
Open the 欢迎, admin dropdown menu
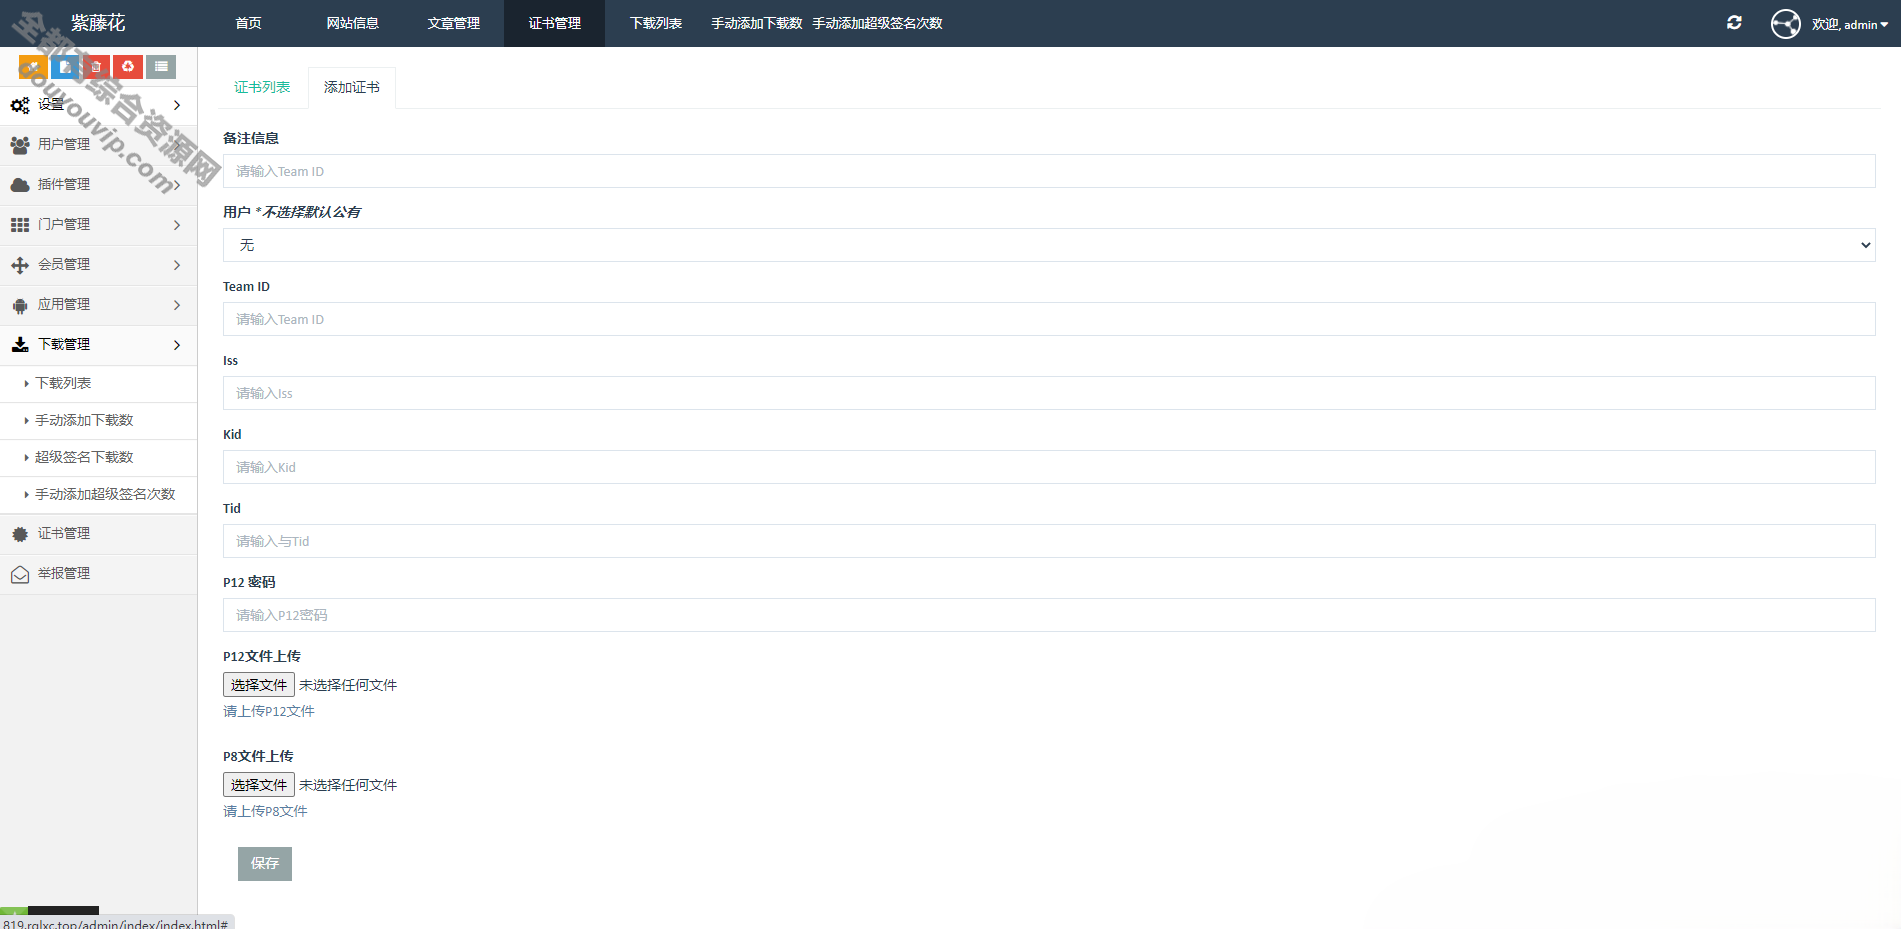(x=1850, y=24)
